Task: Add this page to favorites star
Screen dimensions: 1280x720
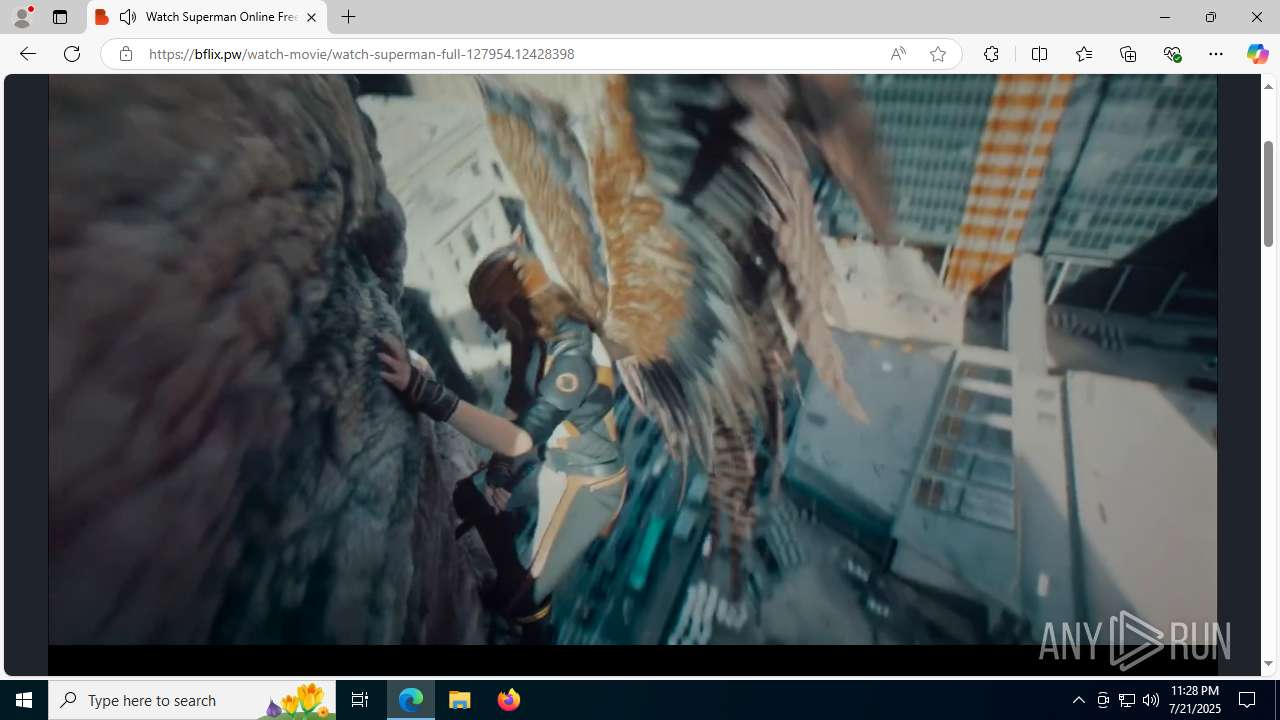Action: (938, 54)
